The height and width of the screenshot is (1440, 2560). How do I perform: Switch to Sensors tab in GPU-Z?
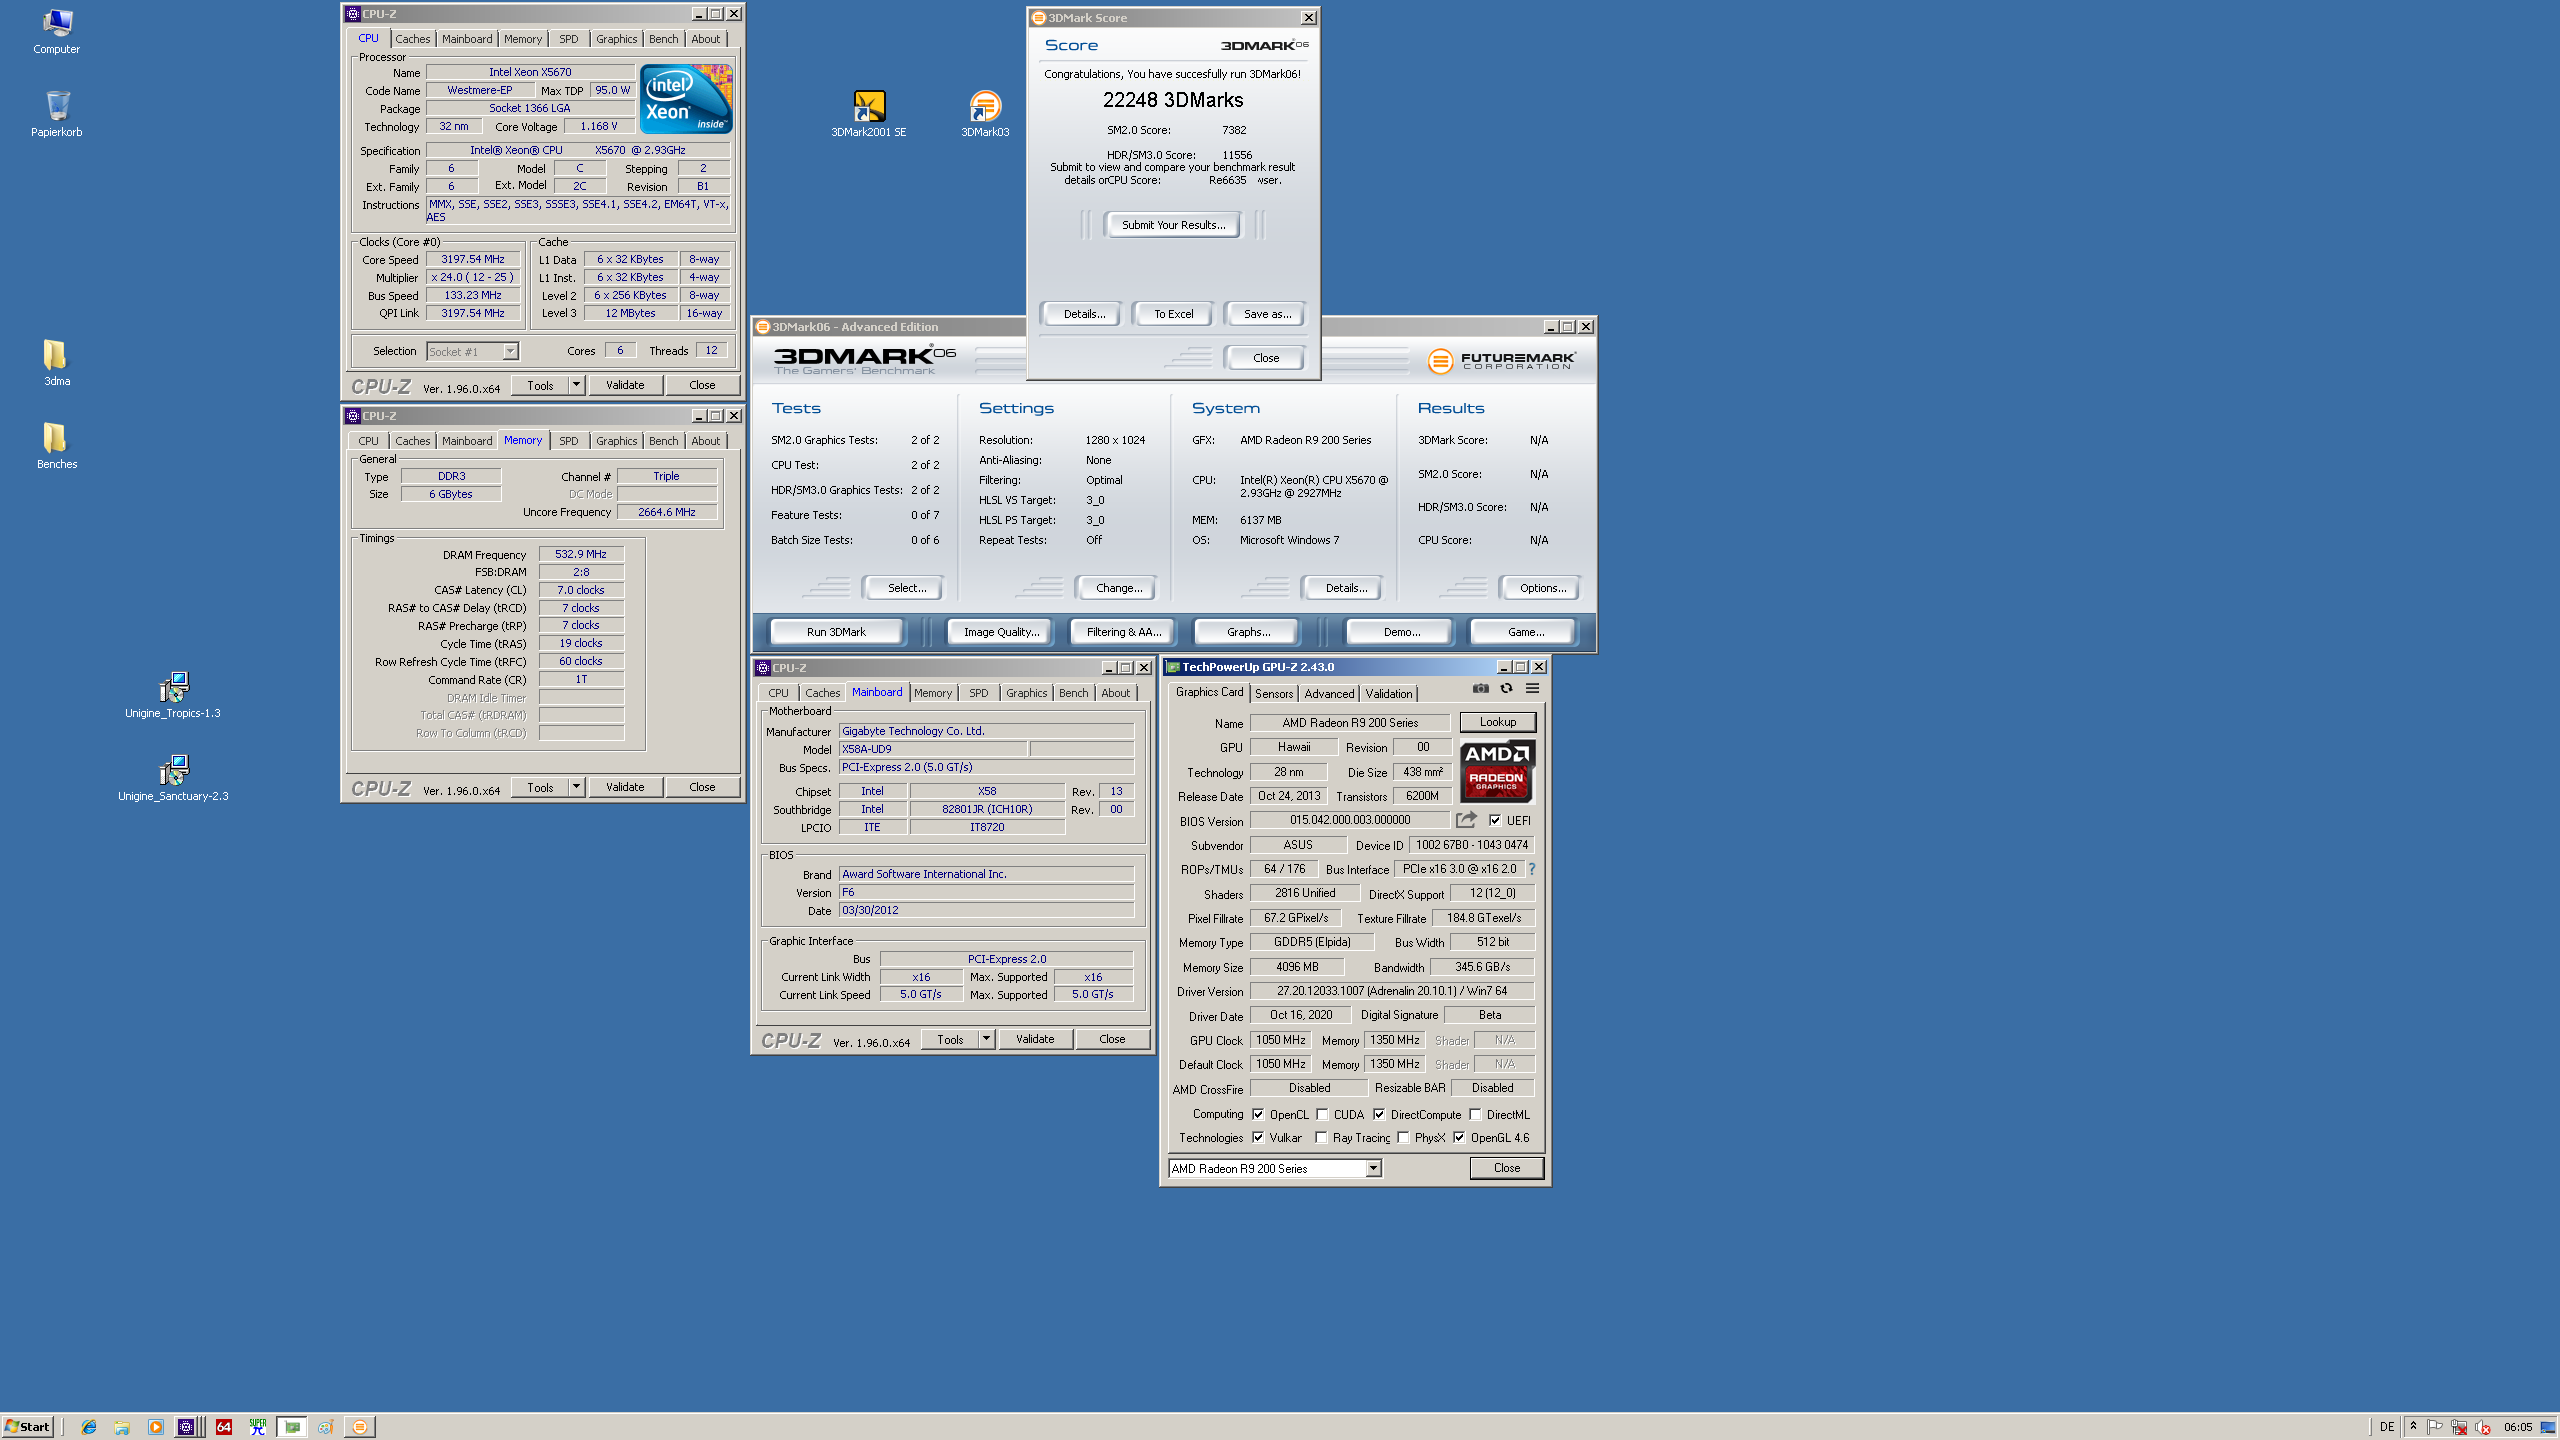(1274, 693)
